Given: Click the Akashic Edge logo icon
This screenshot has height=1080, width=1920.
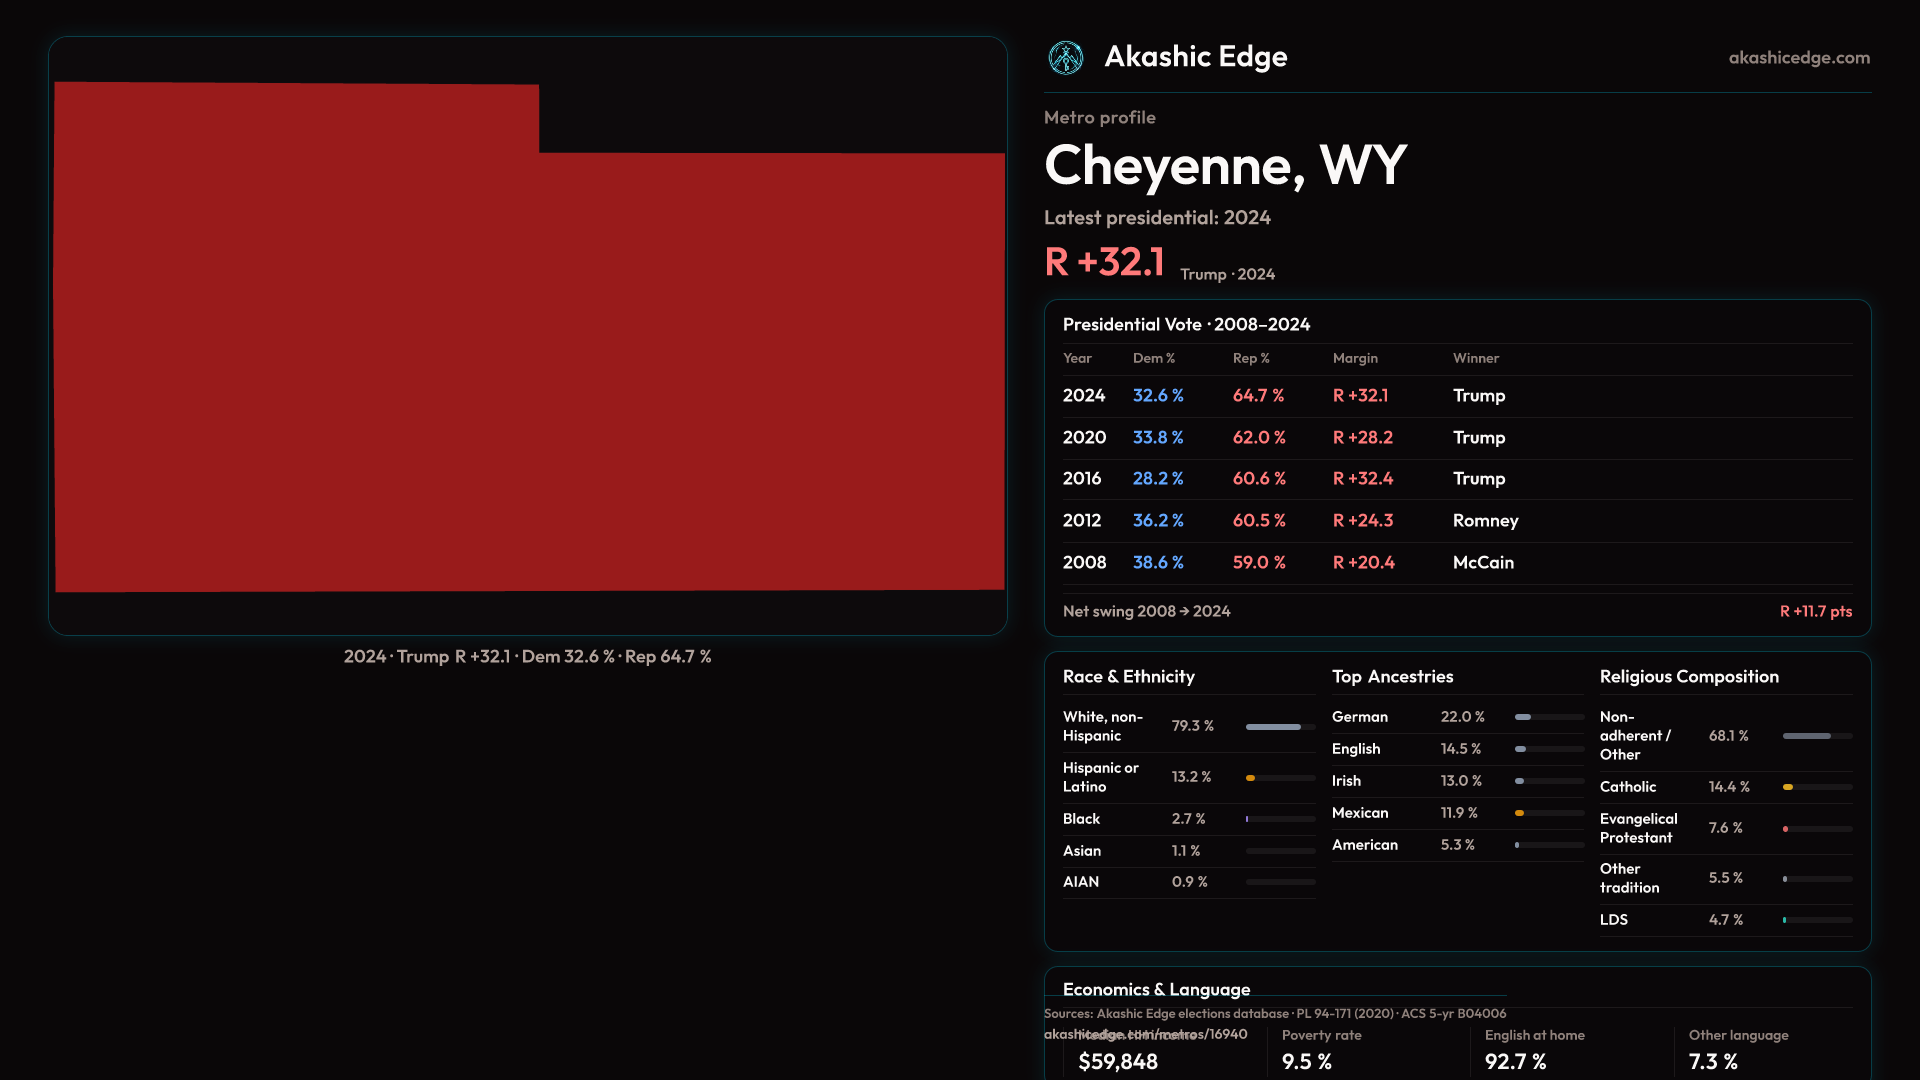Looking at the screenshot, I should pos(1065,58).
